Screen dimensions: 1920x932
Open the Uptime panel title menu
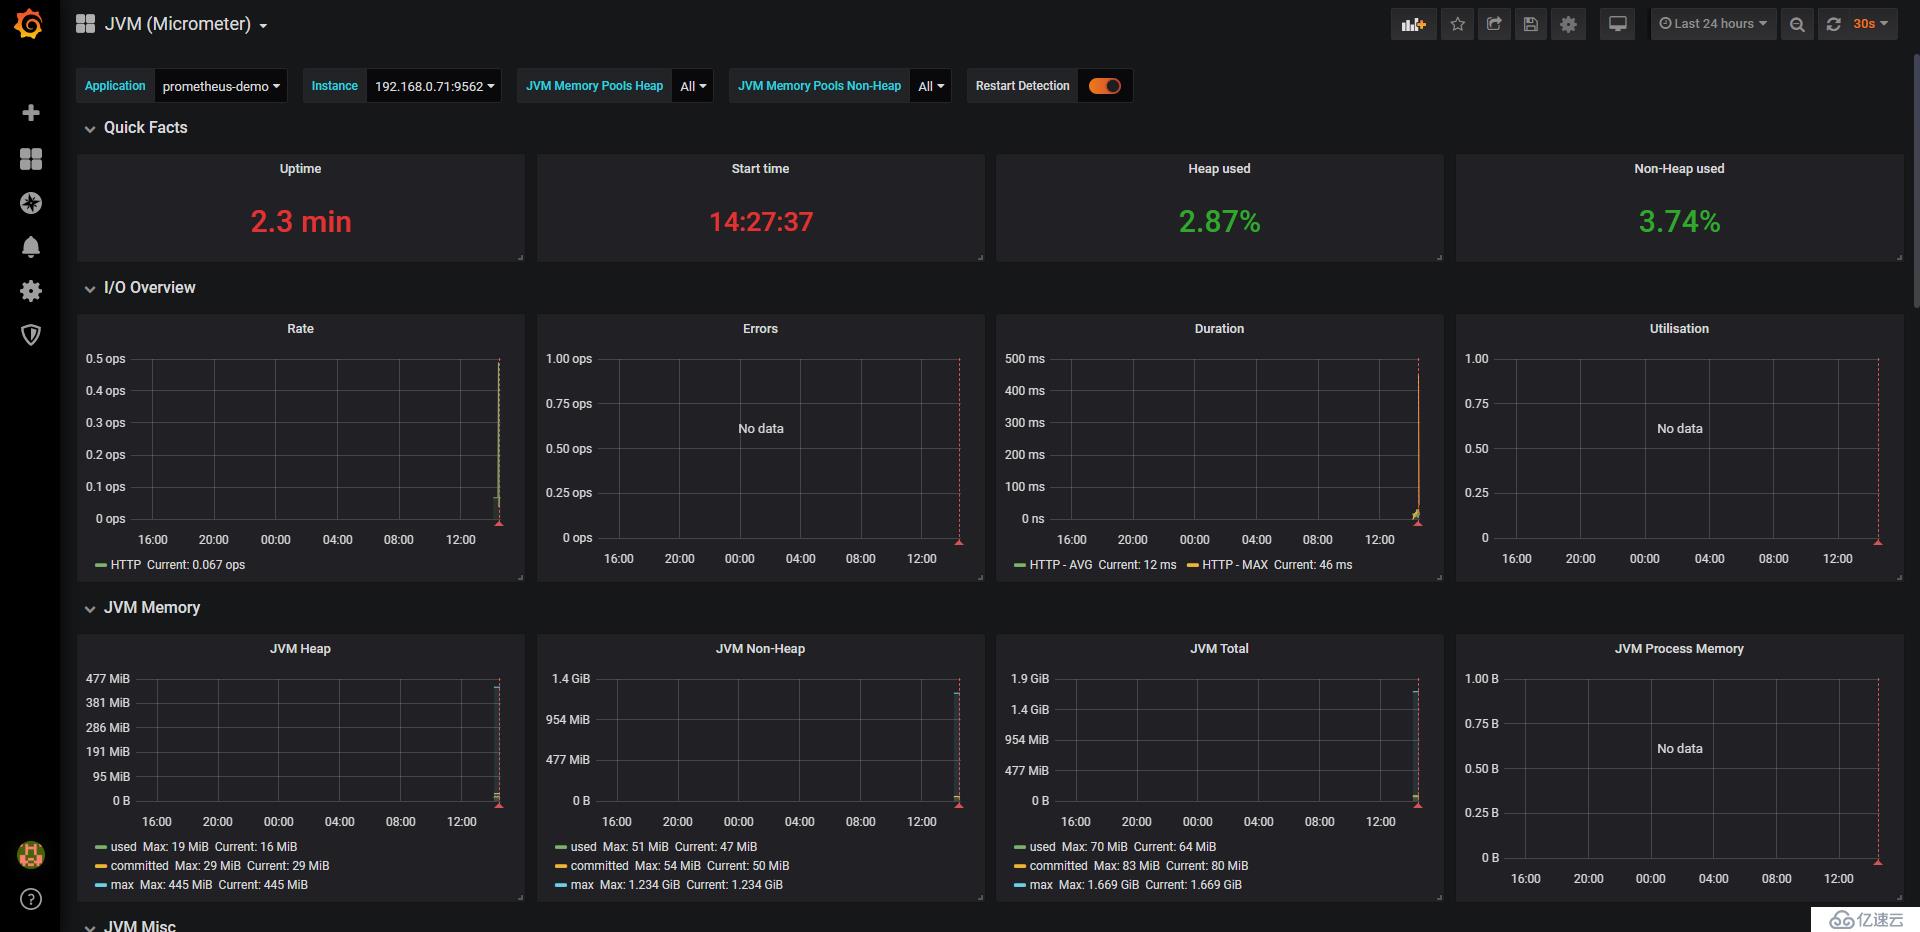tap(300, 168)
